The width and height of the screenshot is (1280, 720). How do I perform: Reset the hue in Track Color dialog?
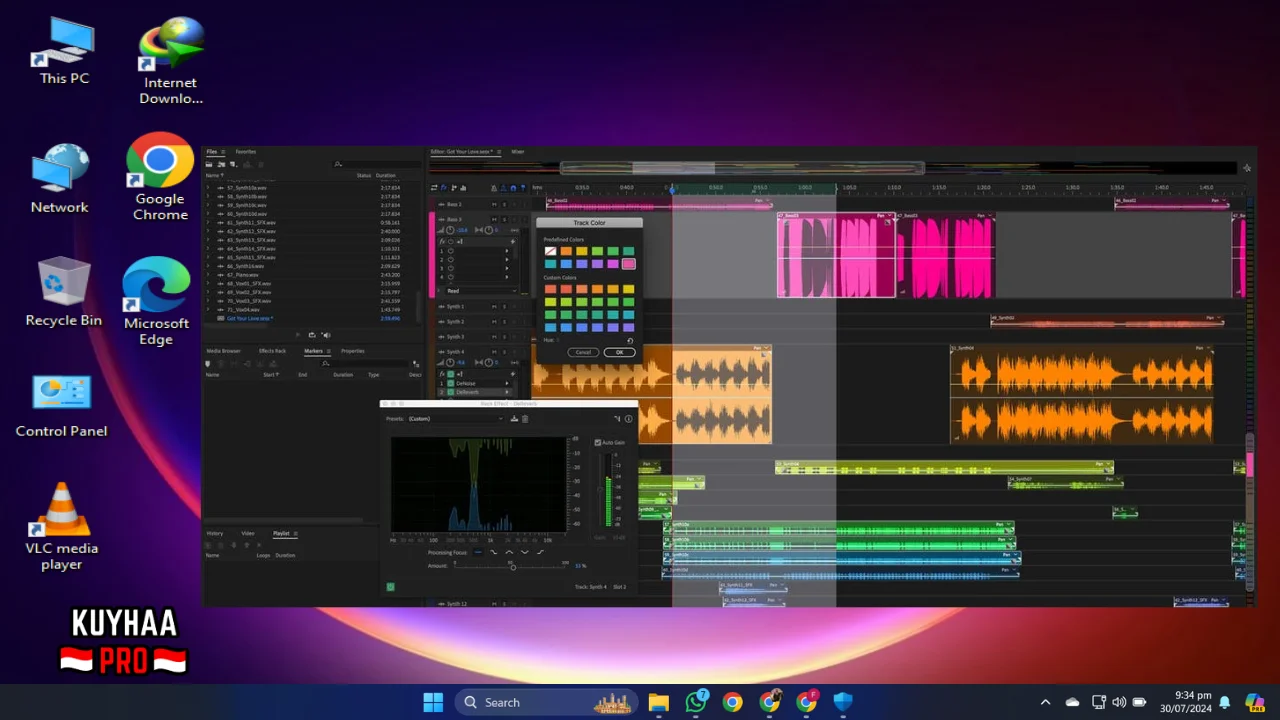click(630, 341)
